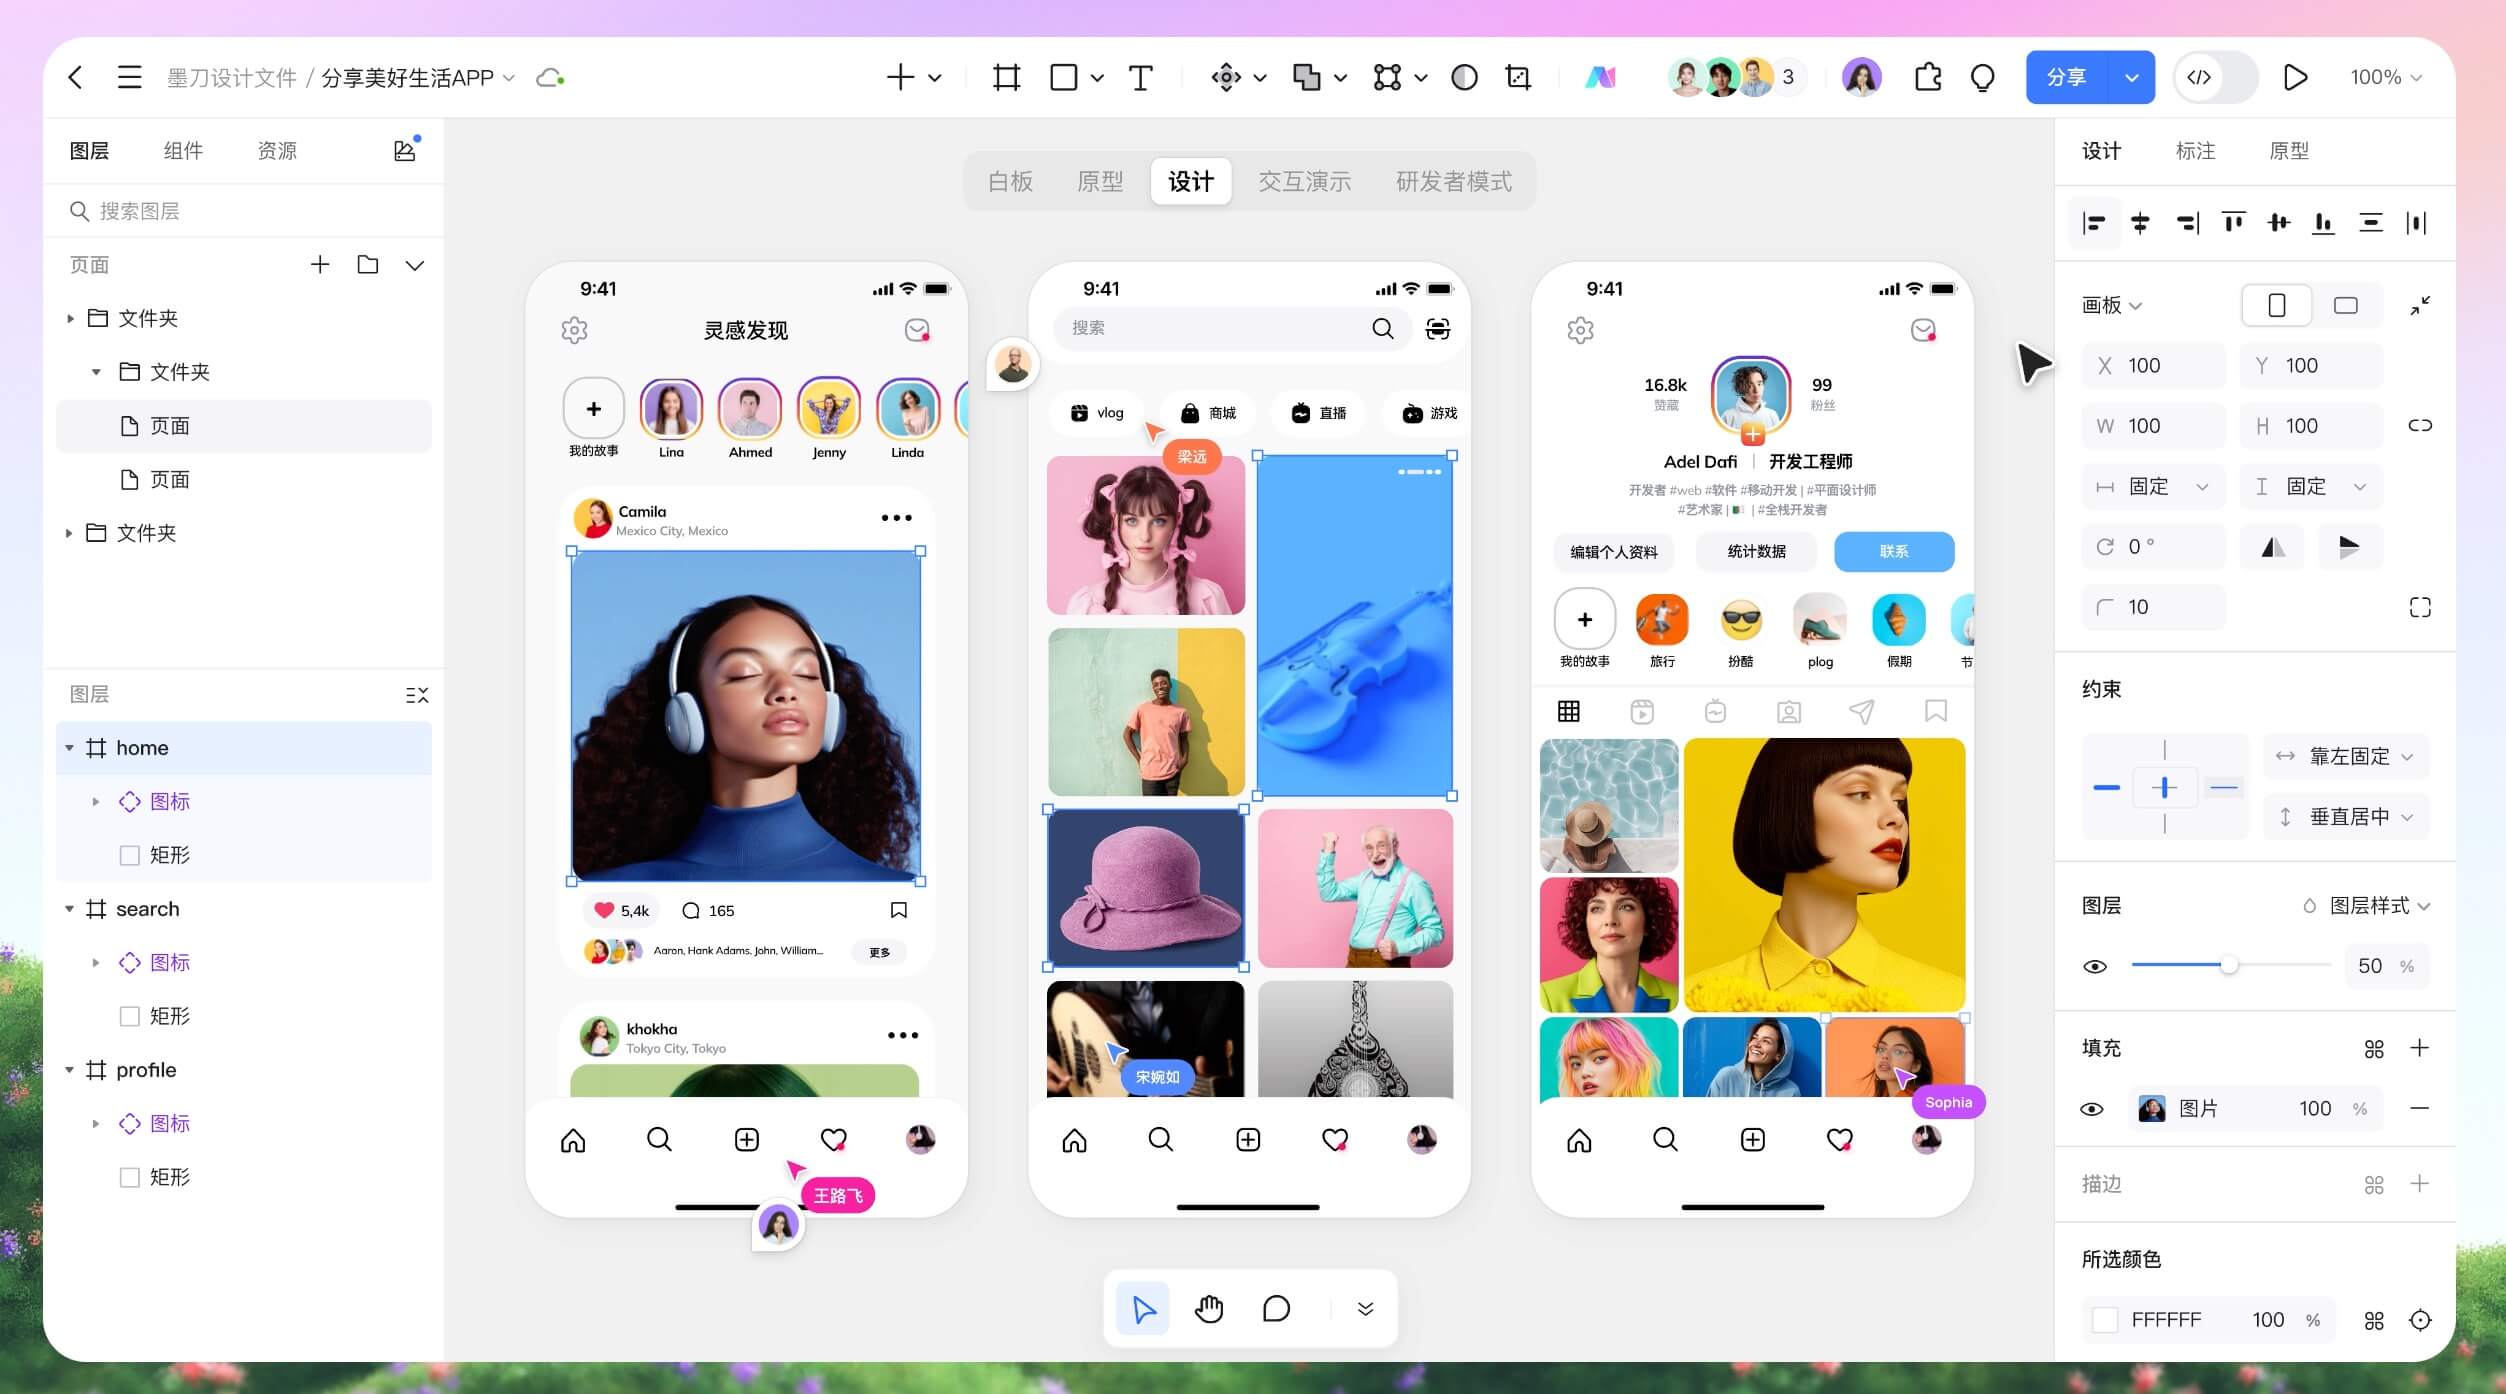Select the Hand tool at the bottom
The height and width of the screenshot is (1394, 2506).
(x=1209, y=1308)
